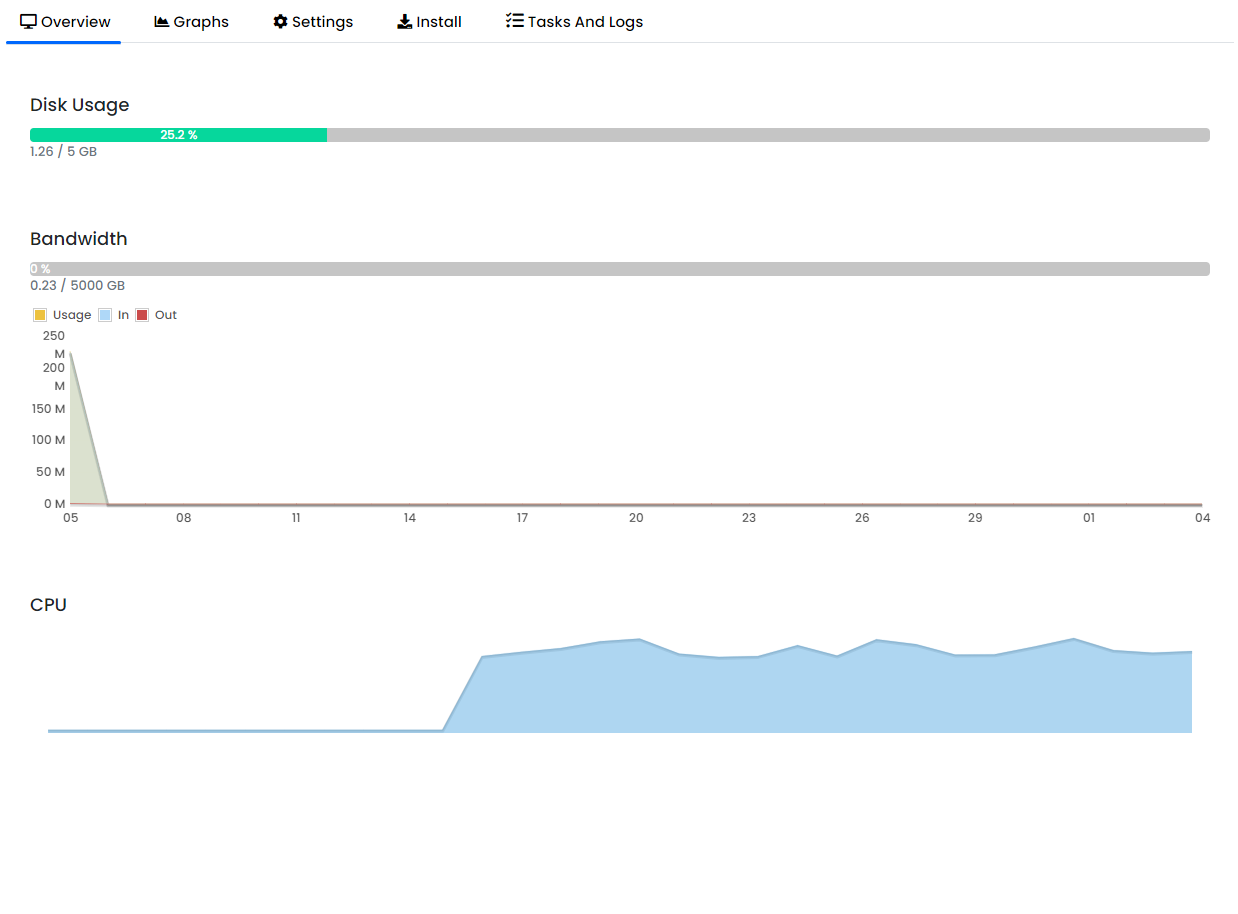
Task: Click the 11 date label on x-axis
Action: pyautogui.click(x=296, y=518)
